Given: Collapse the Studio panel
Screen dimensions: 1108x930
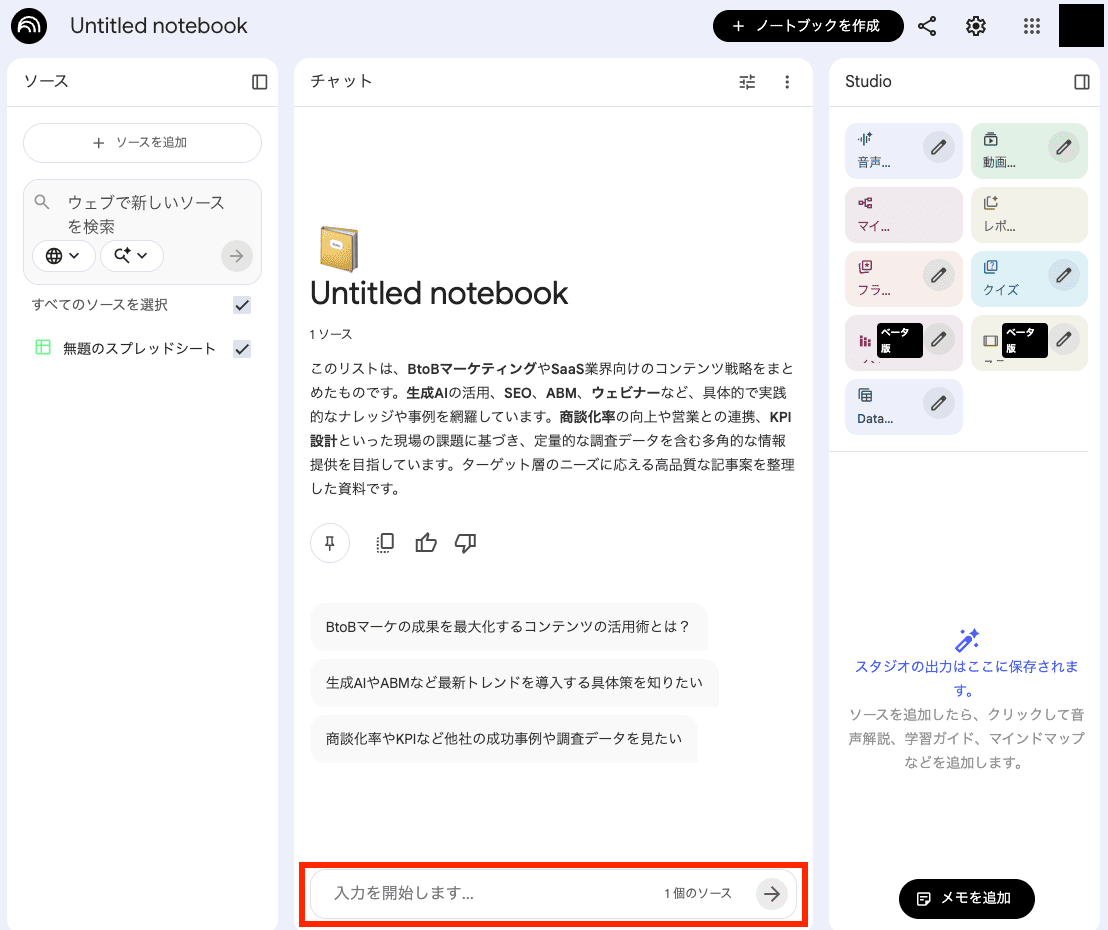Looking at the screenshot, I should tap(1081, 82).
